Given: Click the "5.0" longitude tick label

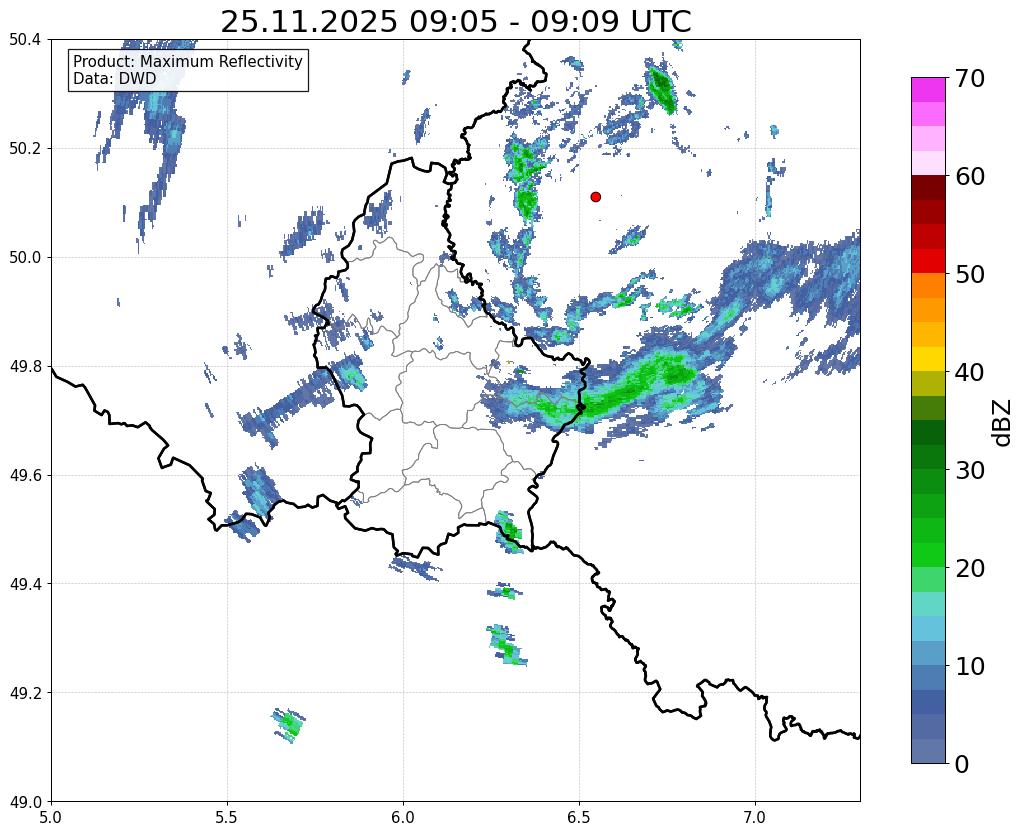Looking at the screenshot, I should (x=51, y=817).
